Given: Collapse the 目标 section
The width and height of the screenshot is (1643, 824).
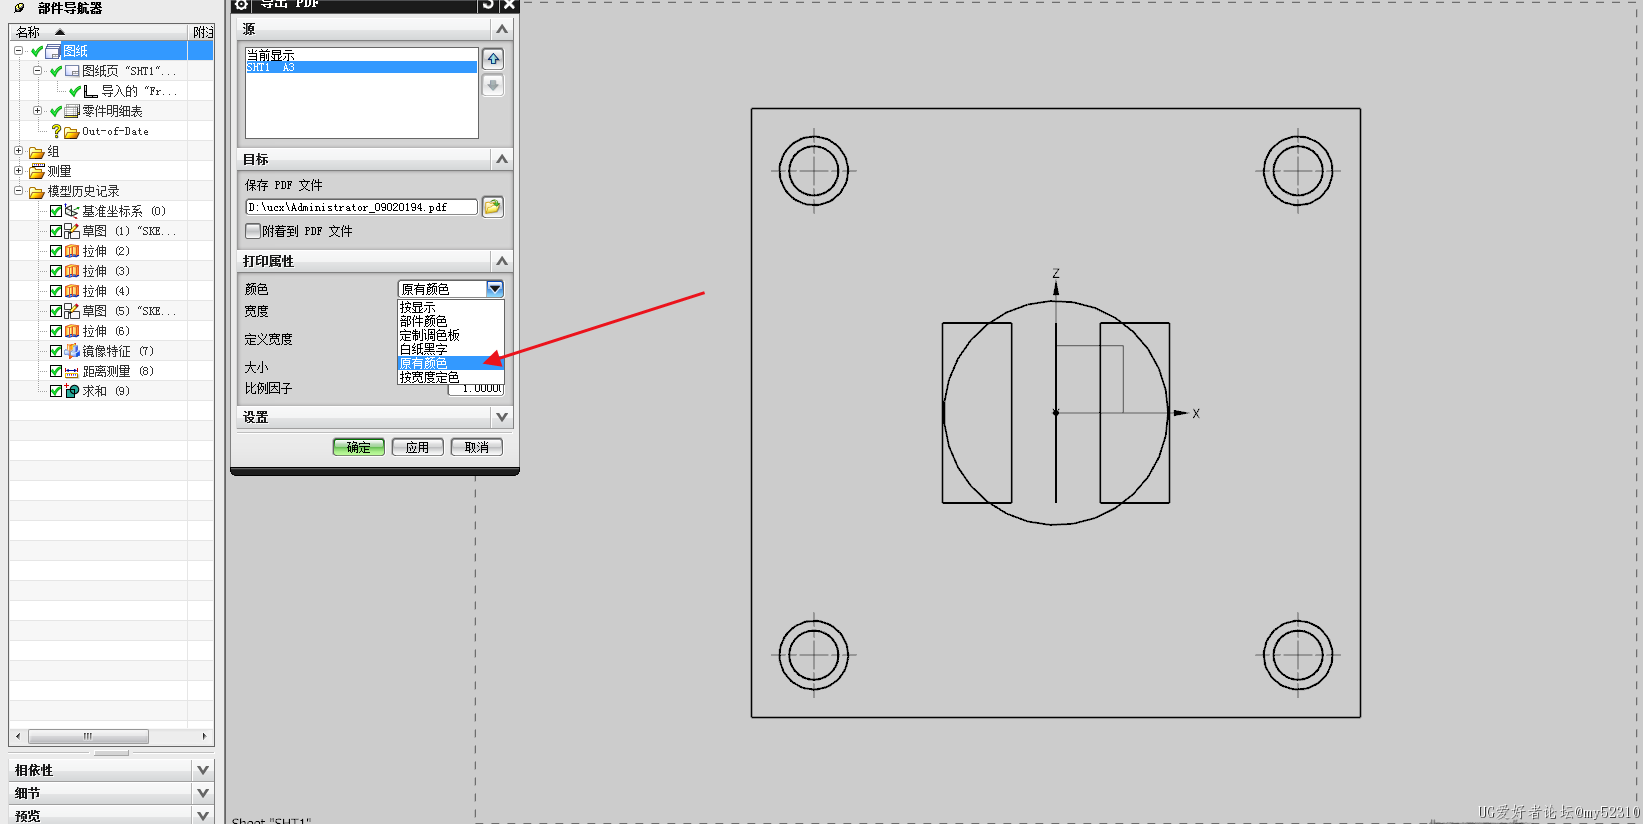Looking at the screenshot, I should (x=502, y=159).
